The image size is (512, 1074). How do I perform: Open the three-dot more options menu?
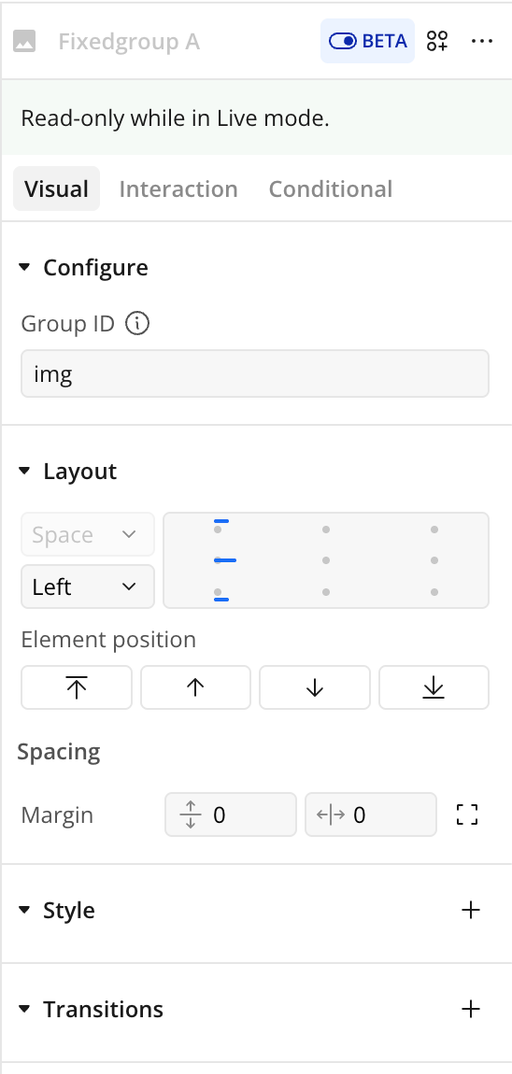point(482,41)
